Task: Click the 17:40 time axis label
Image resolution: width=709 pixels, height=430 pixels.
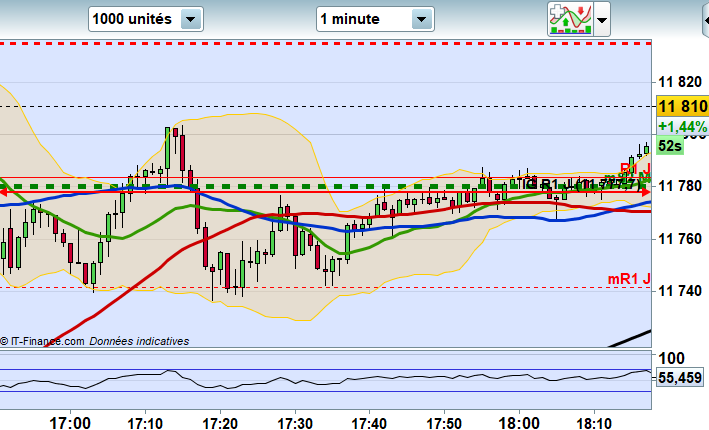Action: [369, 423]
